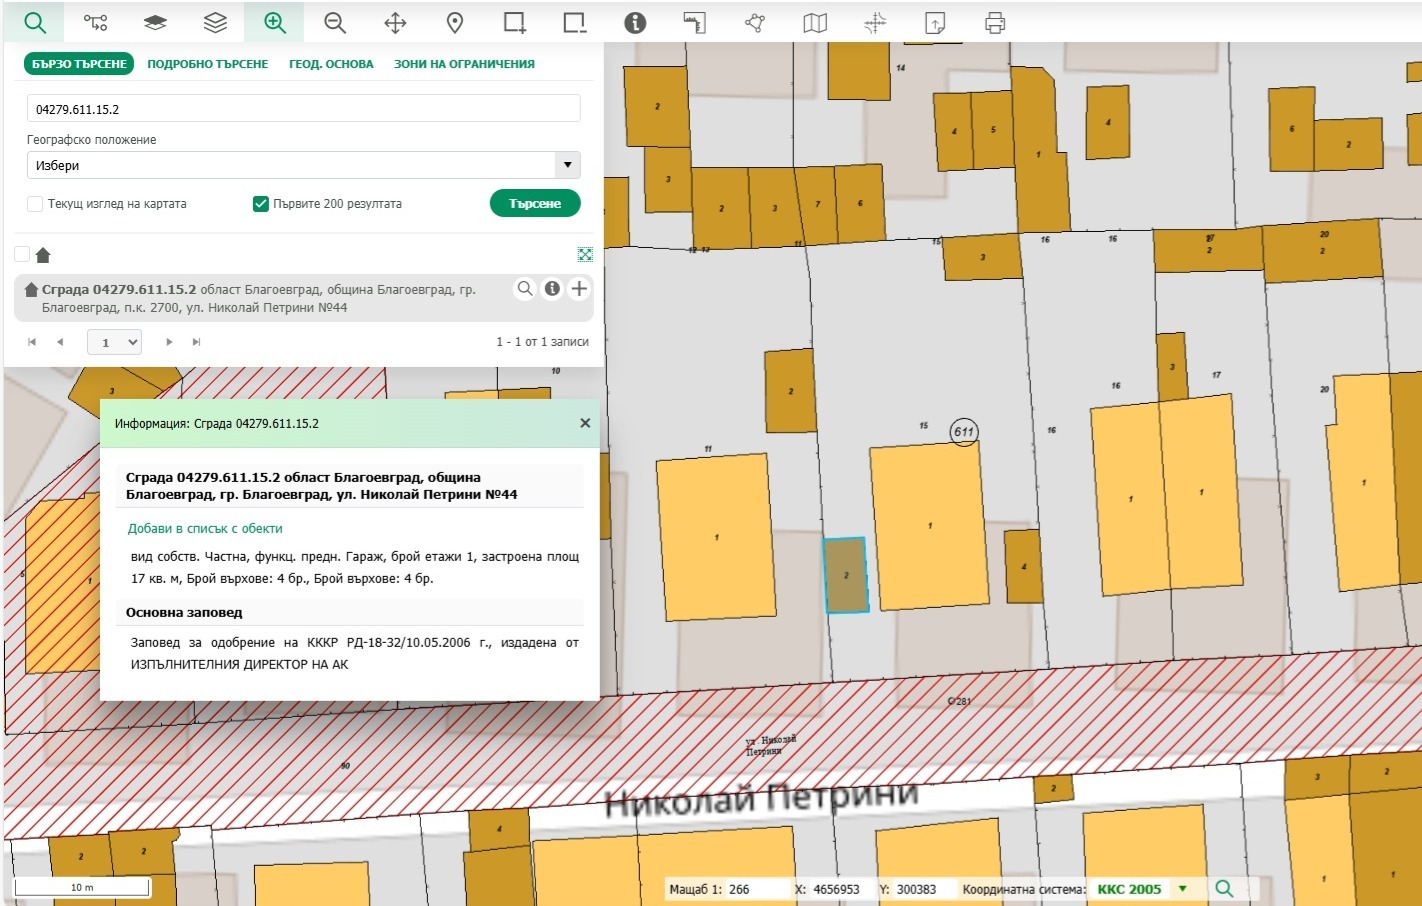Viewport: 1422px width, 906px height.
Task: Tick the select-all results checkbox
Action: [22, 254]
